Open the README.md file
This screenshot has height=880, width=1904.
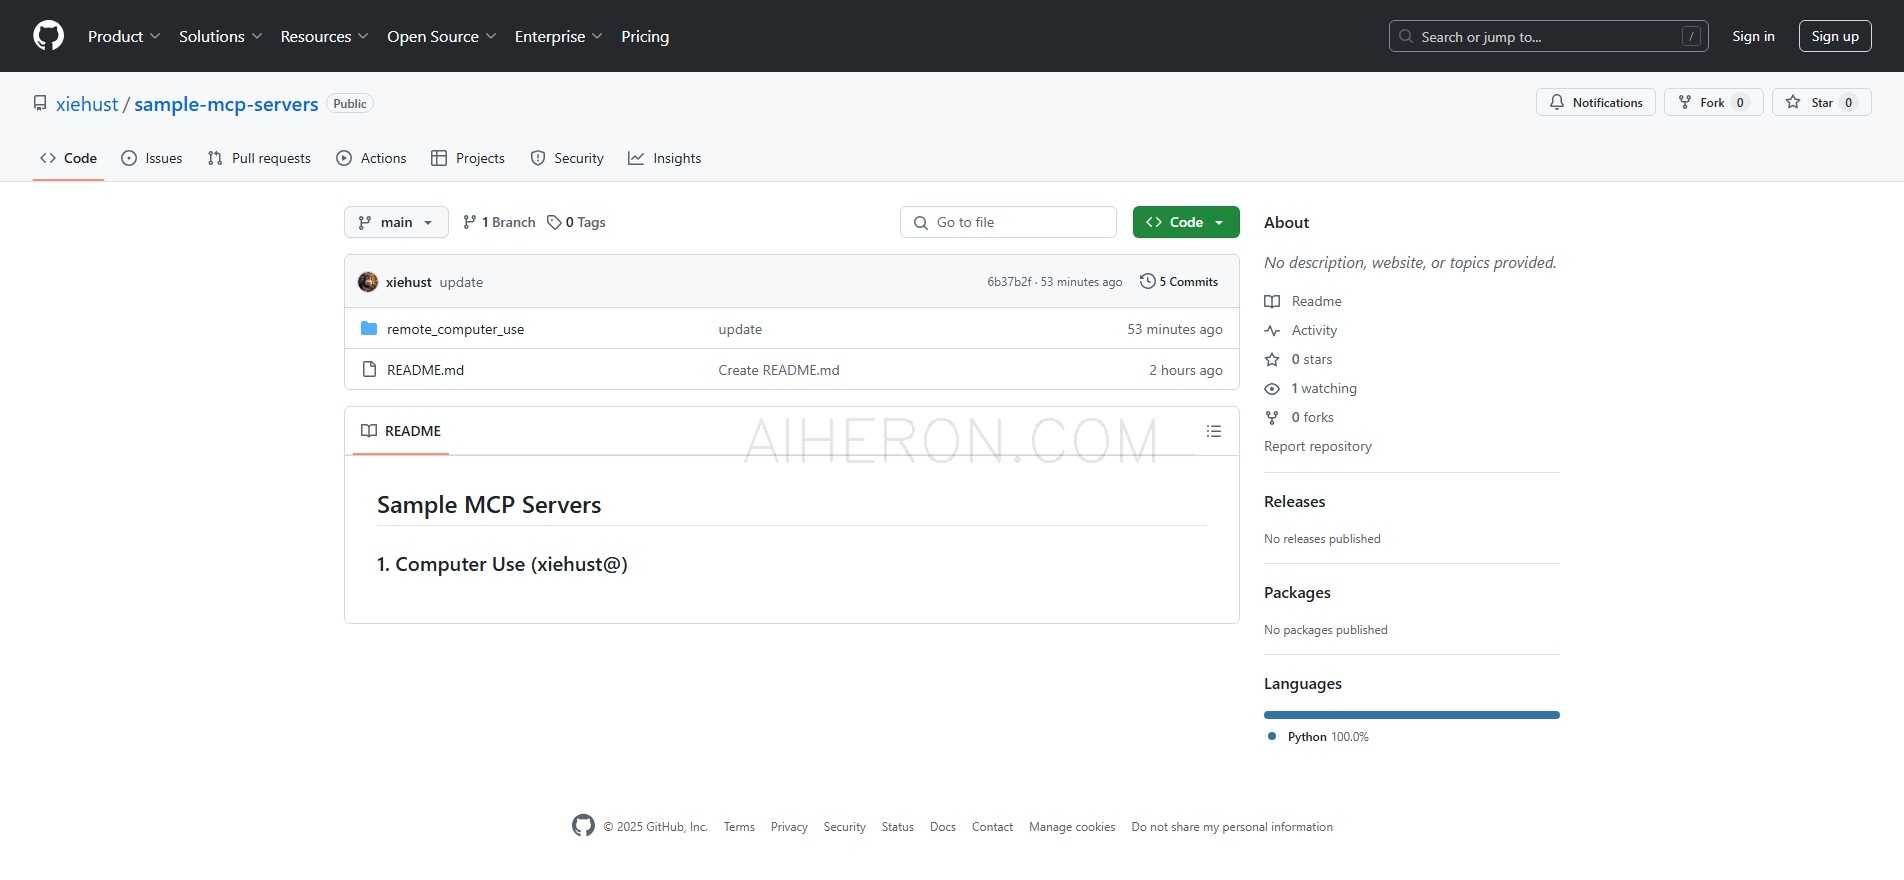[425, 370]
